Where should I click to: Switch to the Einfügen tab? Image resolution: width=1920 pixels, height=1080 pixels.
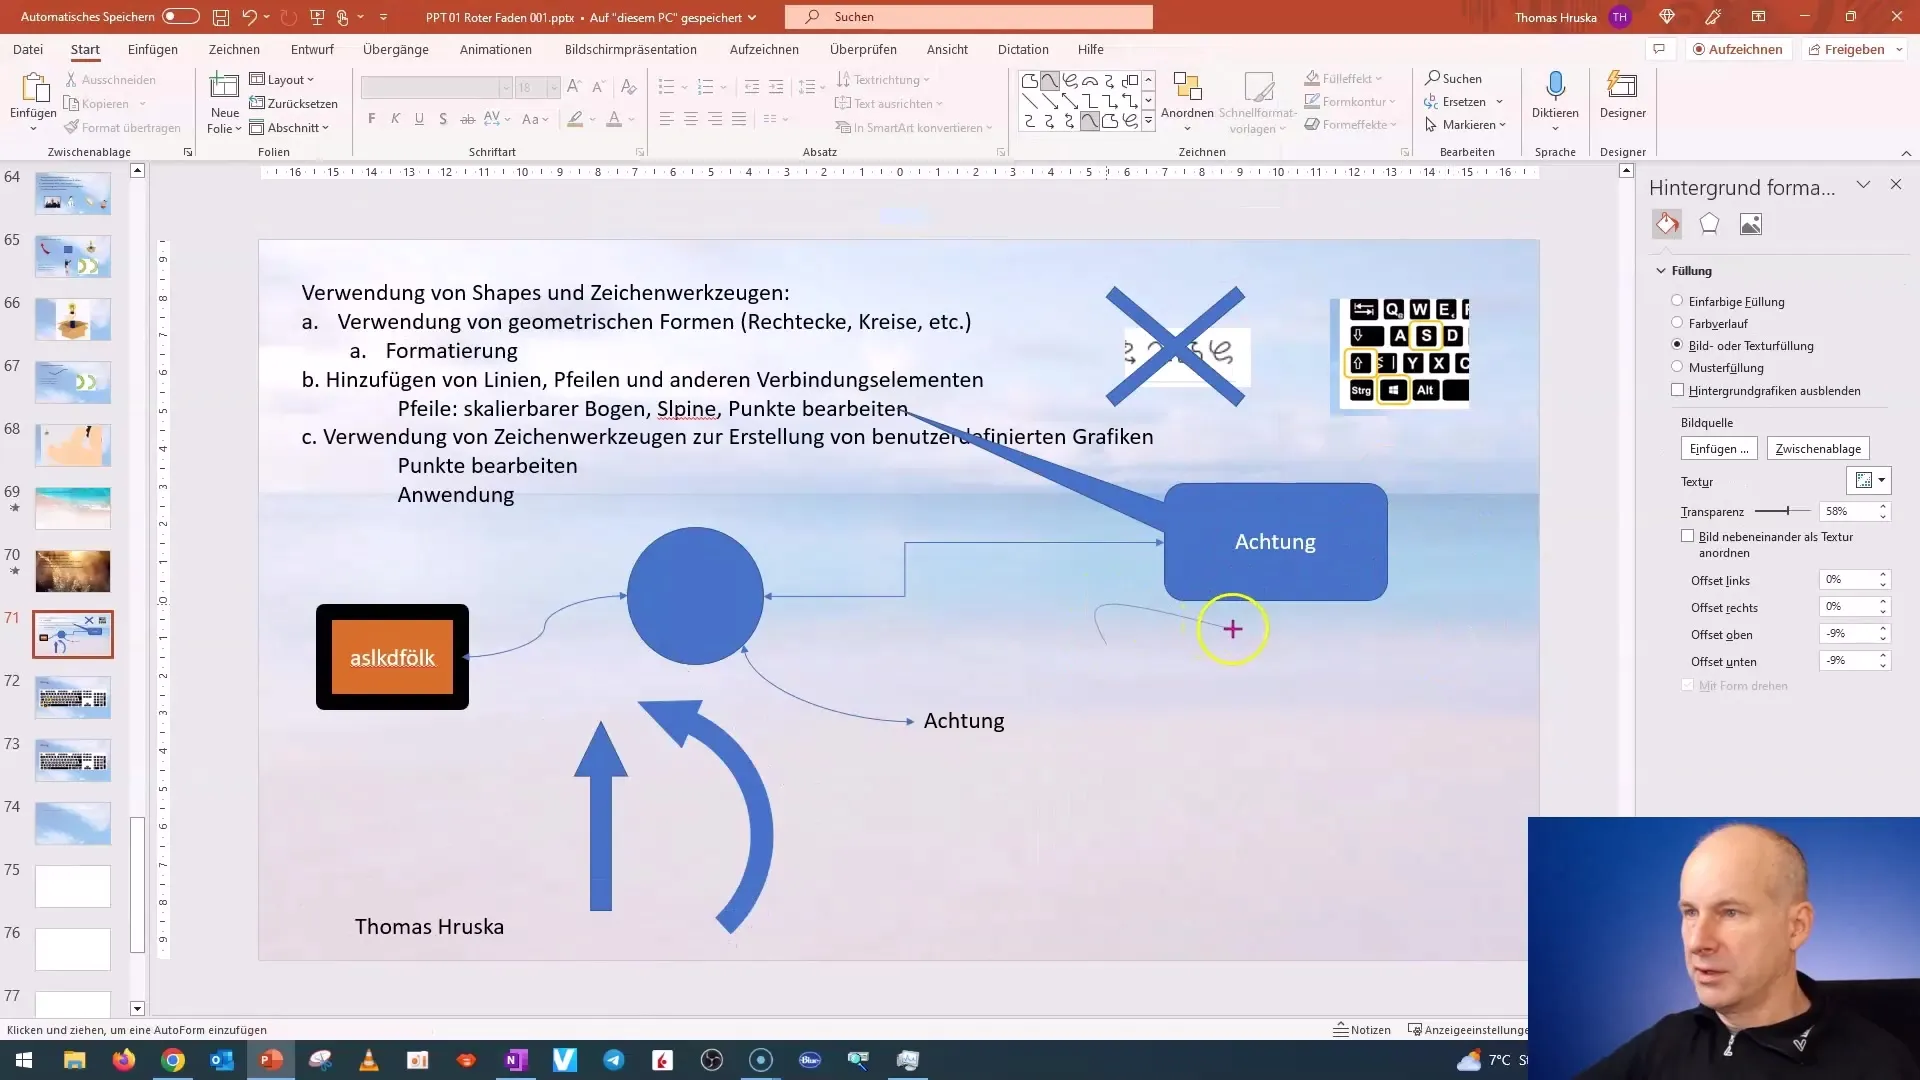tap(153, 49)
